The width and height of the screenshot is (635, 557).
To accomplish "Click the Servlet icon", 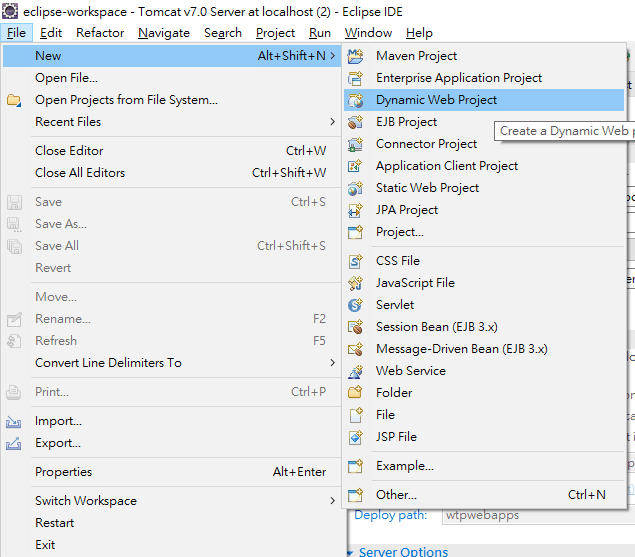I will pyautogui.click(x=356, y=305).
